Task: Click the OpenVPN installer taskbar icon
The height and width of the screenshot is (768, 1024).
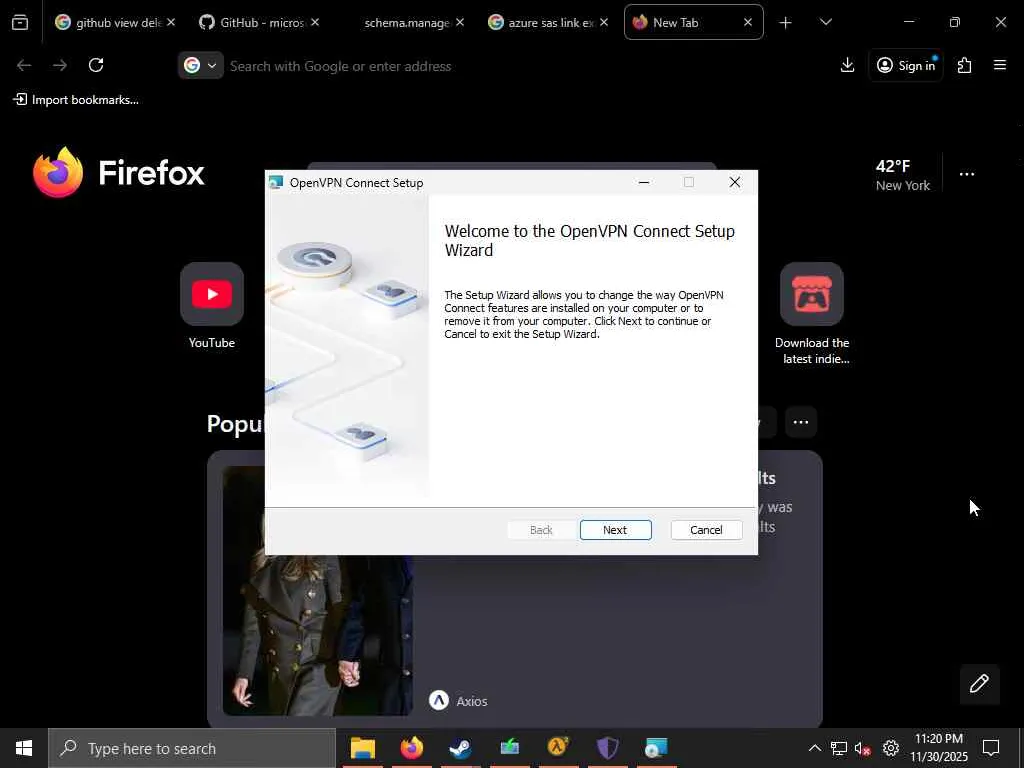Action: (656, 748)
